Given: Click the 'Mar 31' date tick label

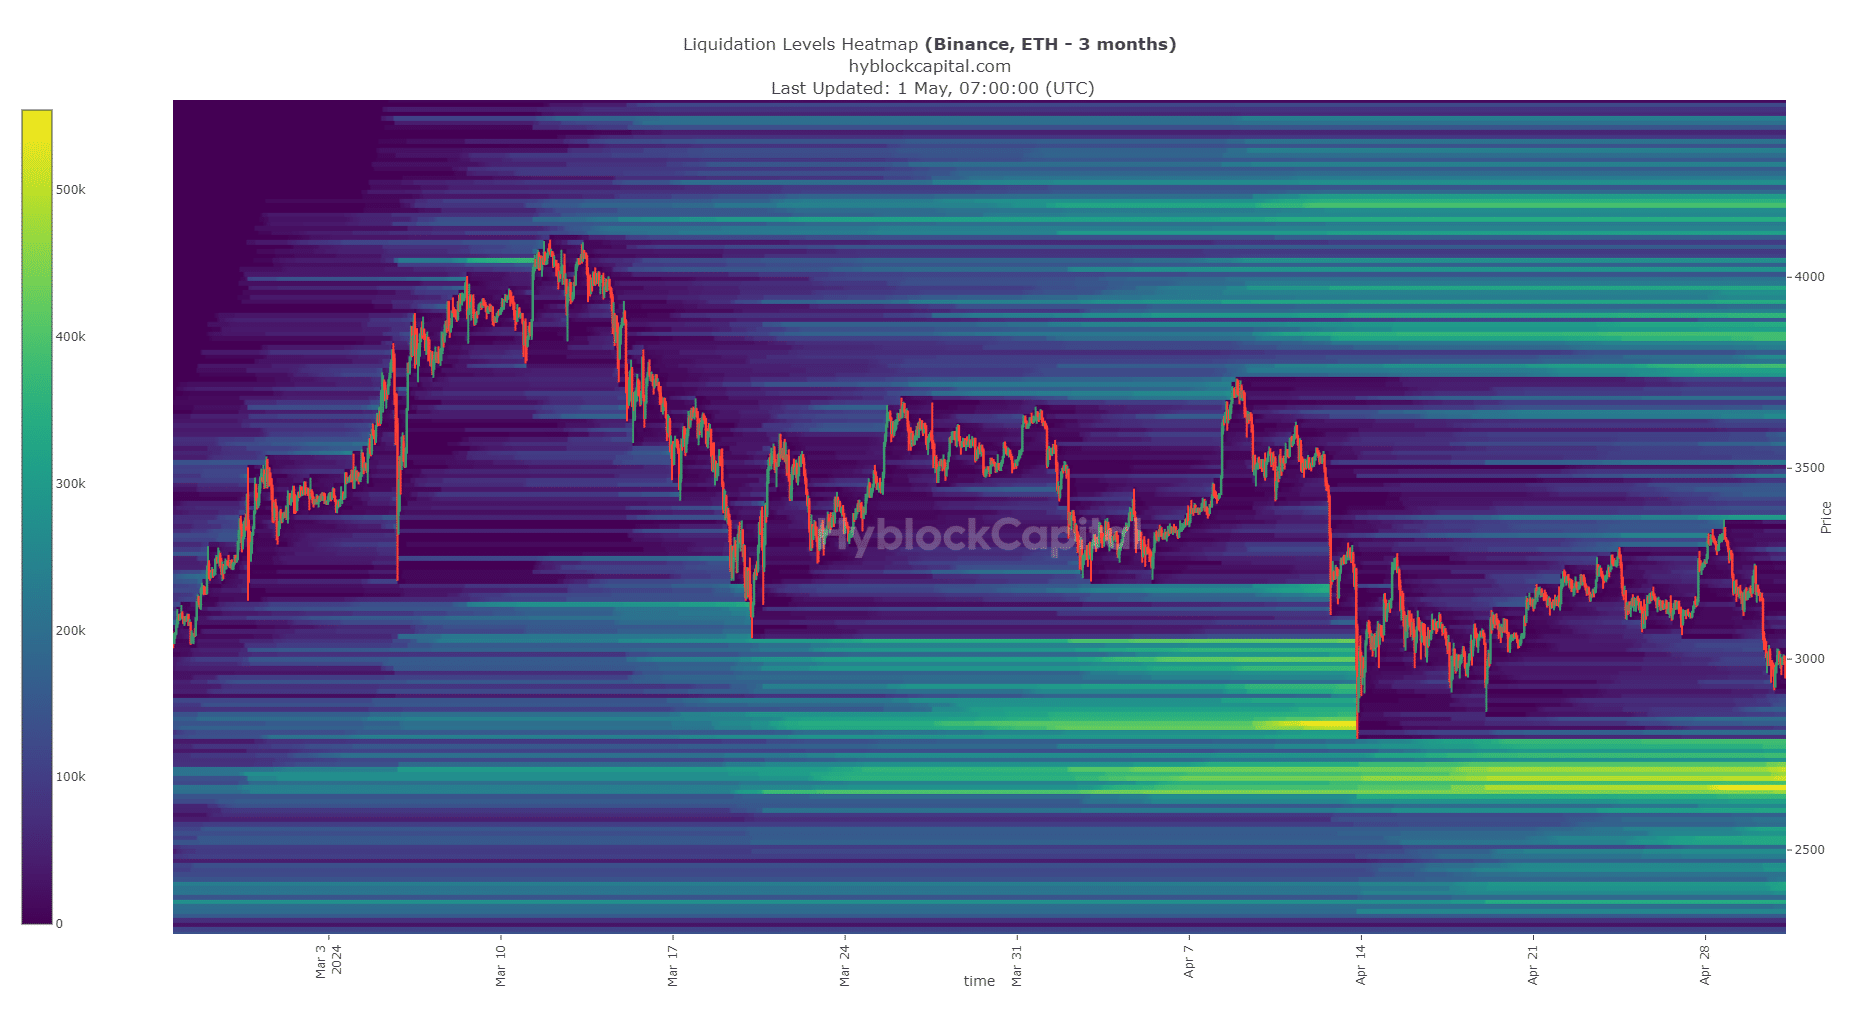Looking at the screenshot, I should (1016, 965).
